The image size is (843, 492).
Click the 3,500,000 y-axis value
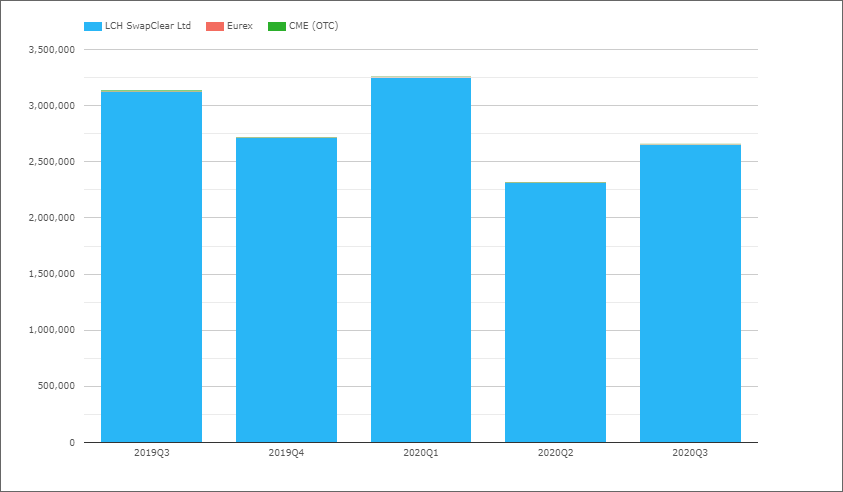(52, 49)
